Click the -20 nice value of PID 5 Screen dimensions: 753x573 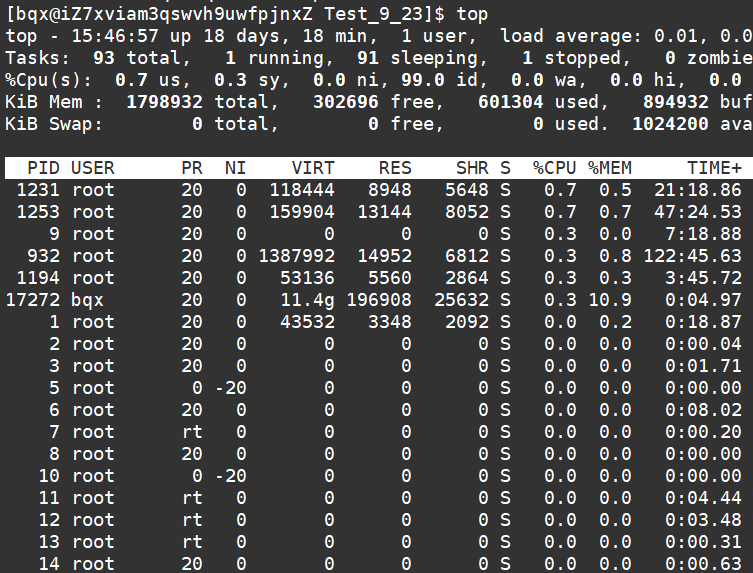coord(231,388)
